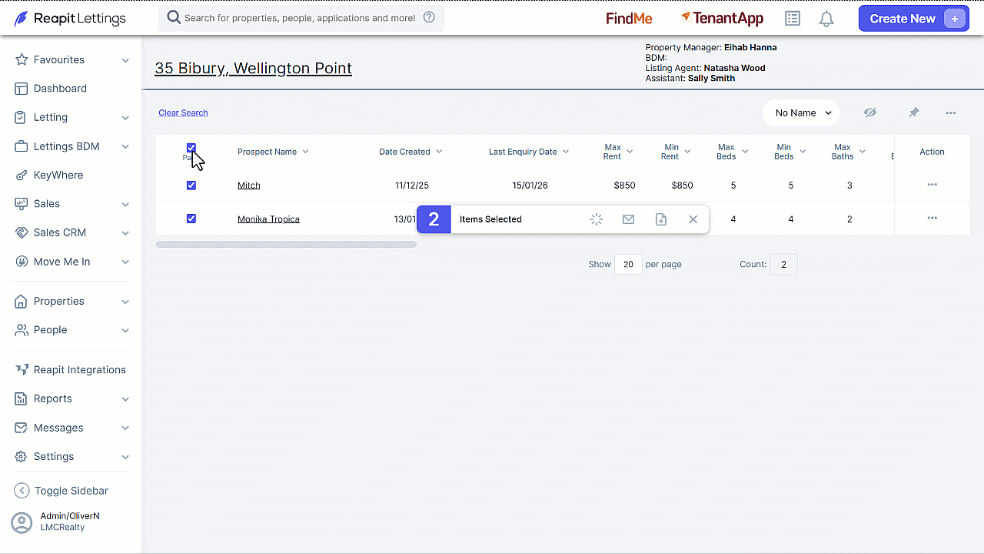Viewport: 984px width, 554px height.
Task: Open the No Name view dropdown
Action: coord(801,113)
